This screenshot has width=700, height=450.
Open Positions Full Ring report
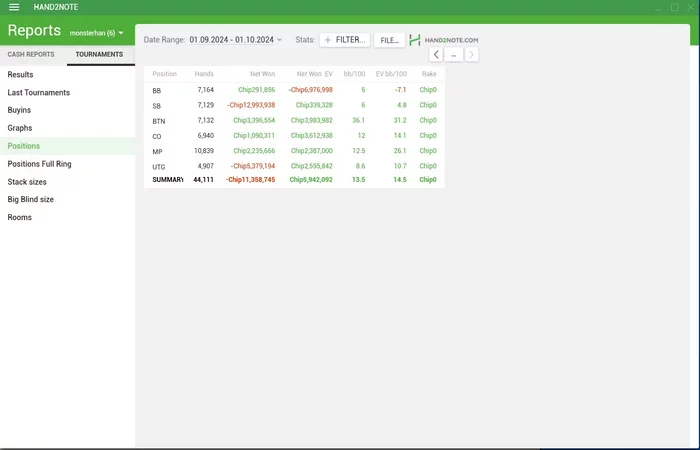pyautogui.click(x=67, y=164)
